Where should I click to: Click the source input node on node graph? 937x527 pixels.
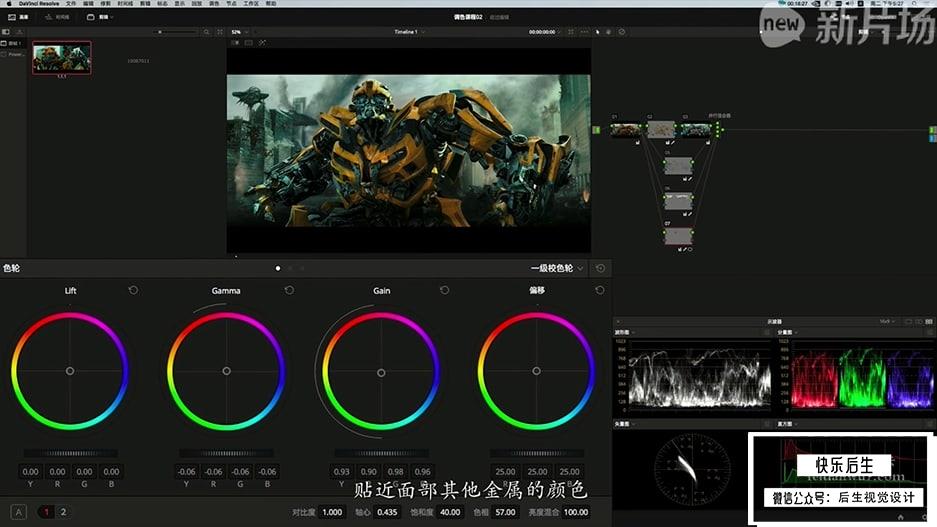[596, 130]
